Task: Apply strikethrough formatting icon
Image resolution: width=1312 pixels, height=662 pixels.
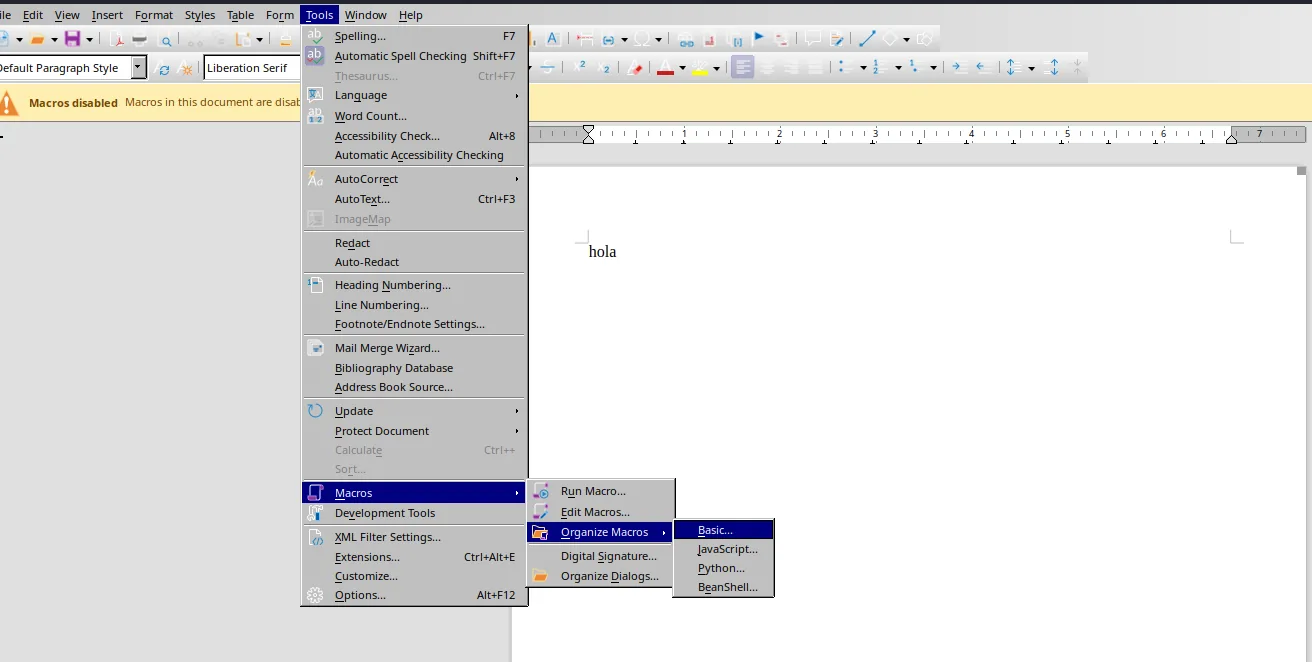Action: coord(547,68)
